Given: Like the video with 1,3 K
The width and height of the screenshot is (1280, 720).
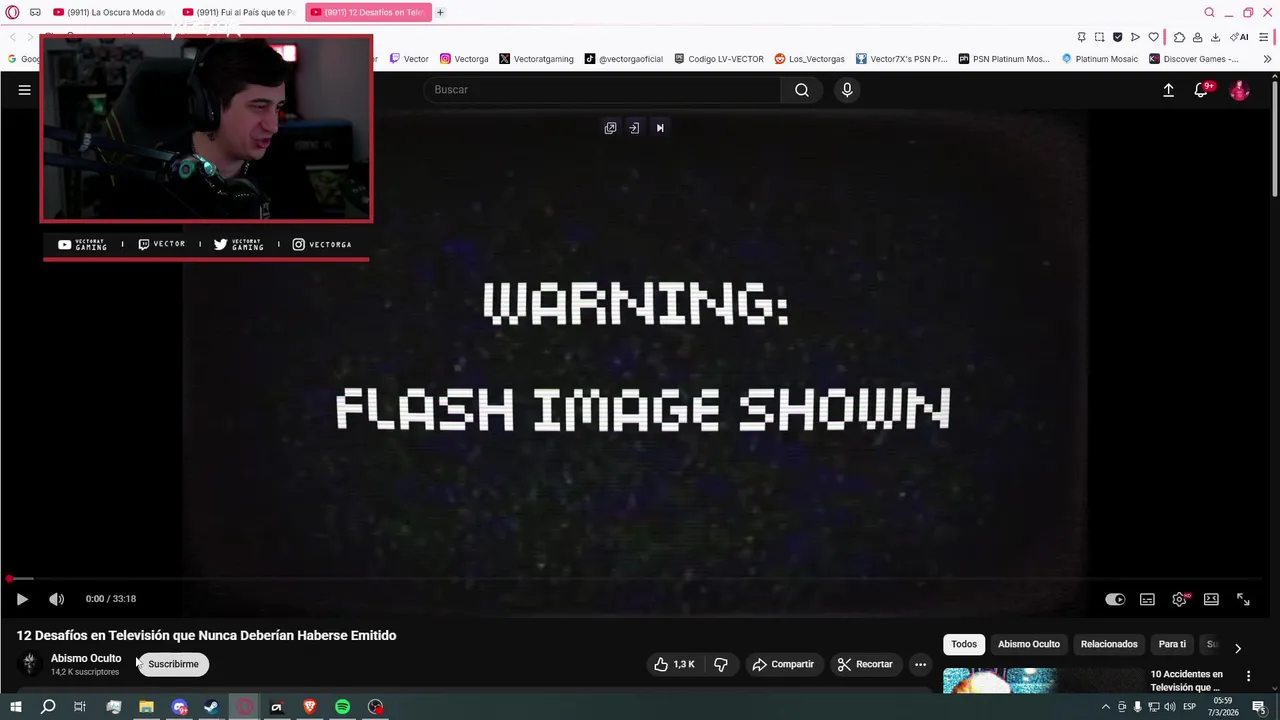Looking at the screenshot, I should [x=674, y=664].
